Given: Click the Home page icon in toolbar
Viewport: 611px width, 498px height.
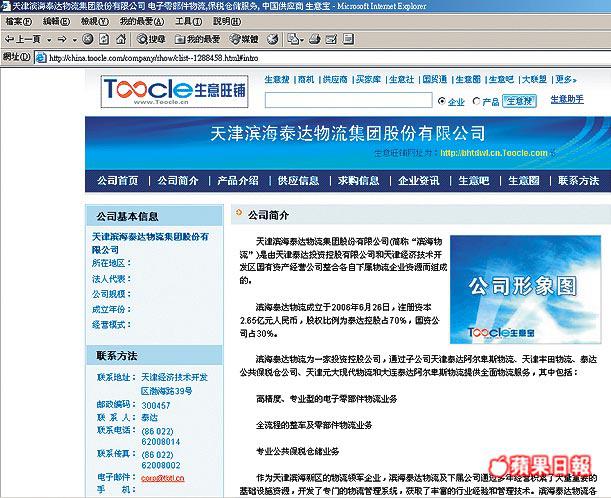Looking at the screenshot, I should pyautogui.click(x=120, y=39).
